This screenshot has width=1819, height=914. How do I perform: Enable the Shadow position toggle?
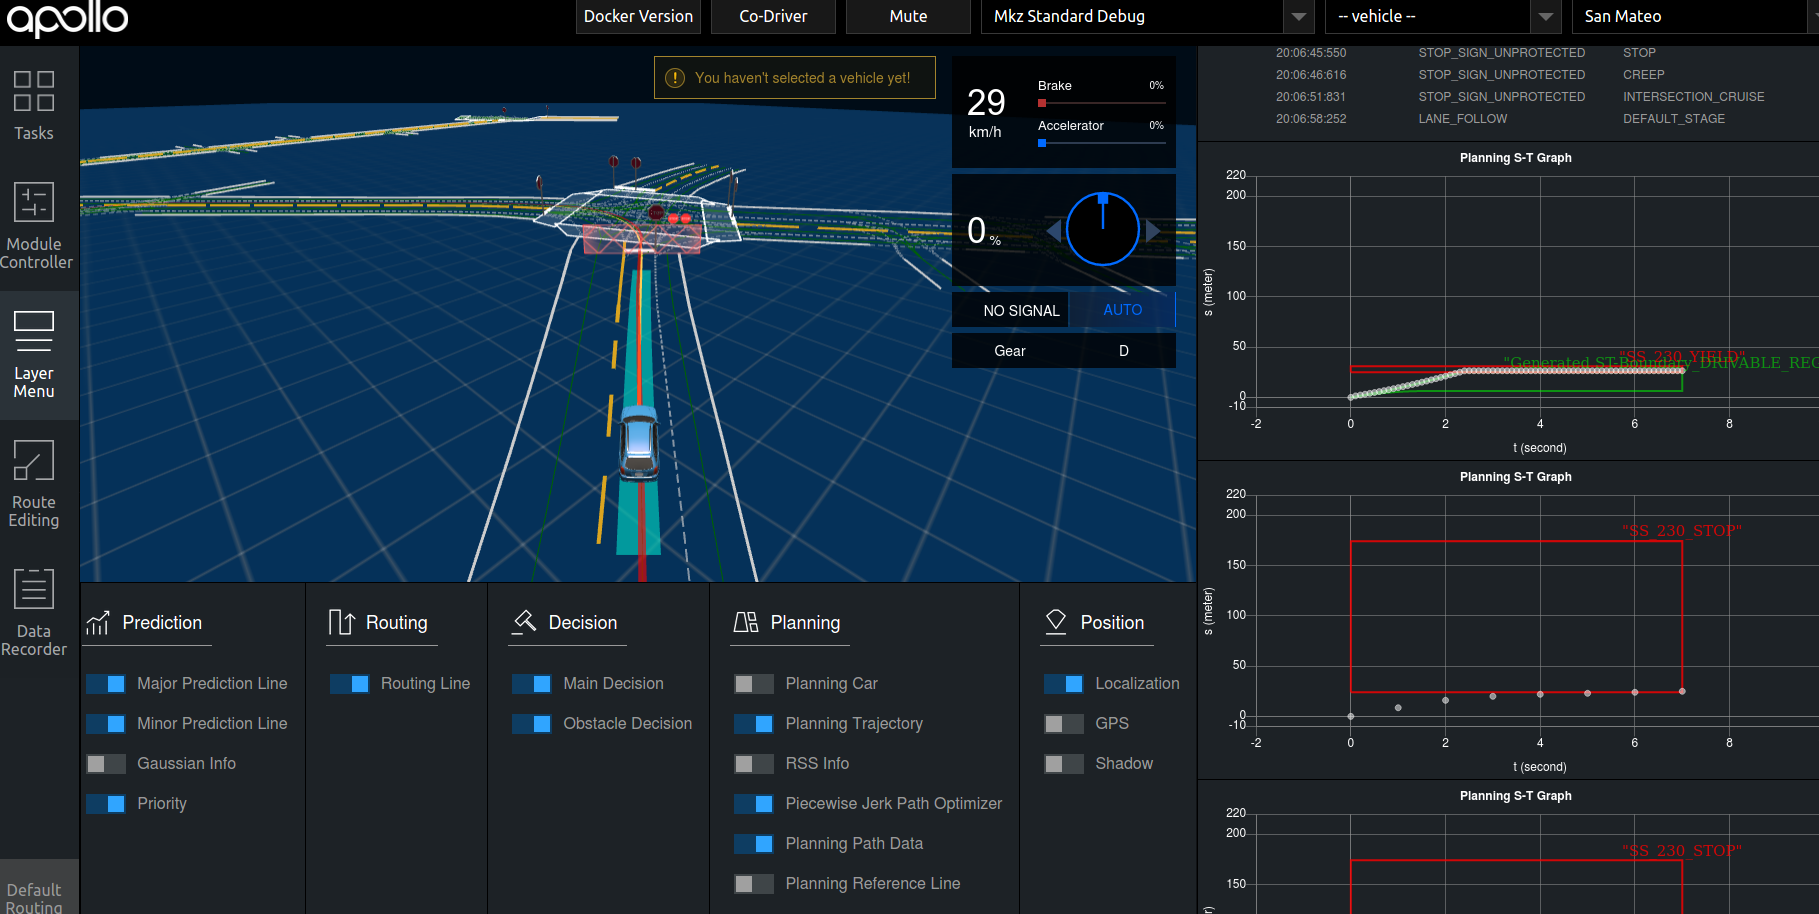[1064, 764]
